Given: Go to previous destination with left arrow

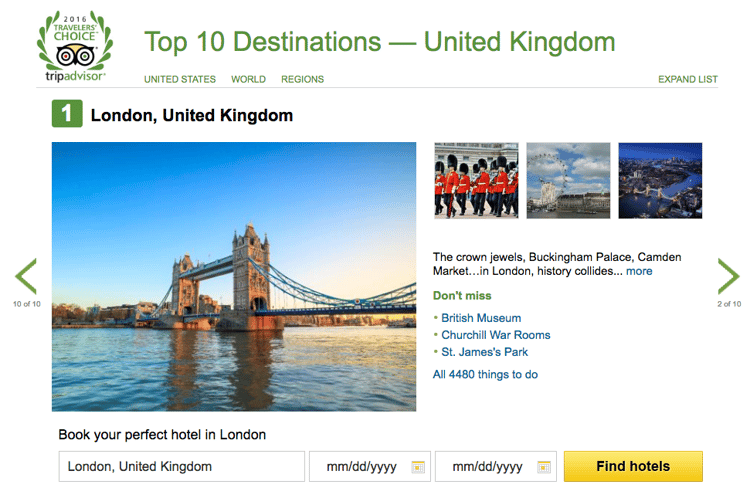Looking at the screenshot, I should [26, 276].
